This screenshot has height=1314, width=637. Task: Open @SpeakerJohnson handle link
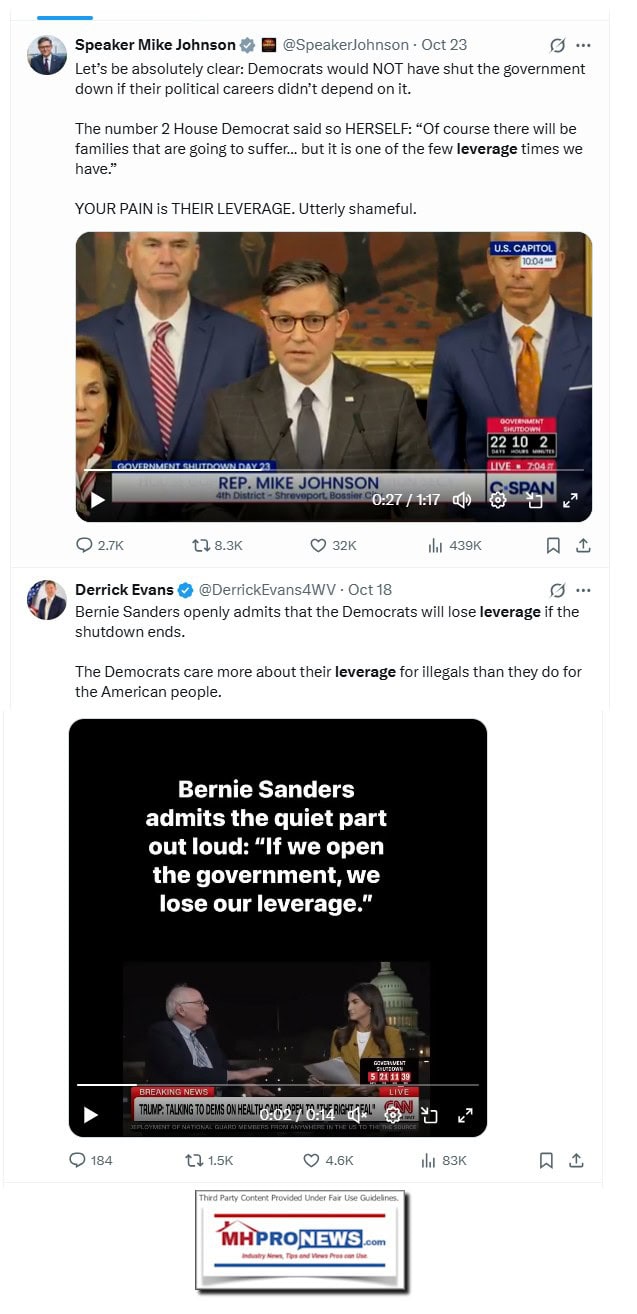[347, 45]
